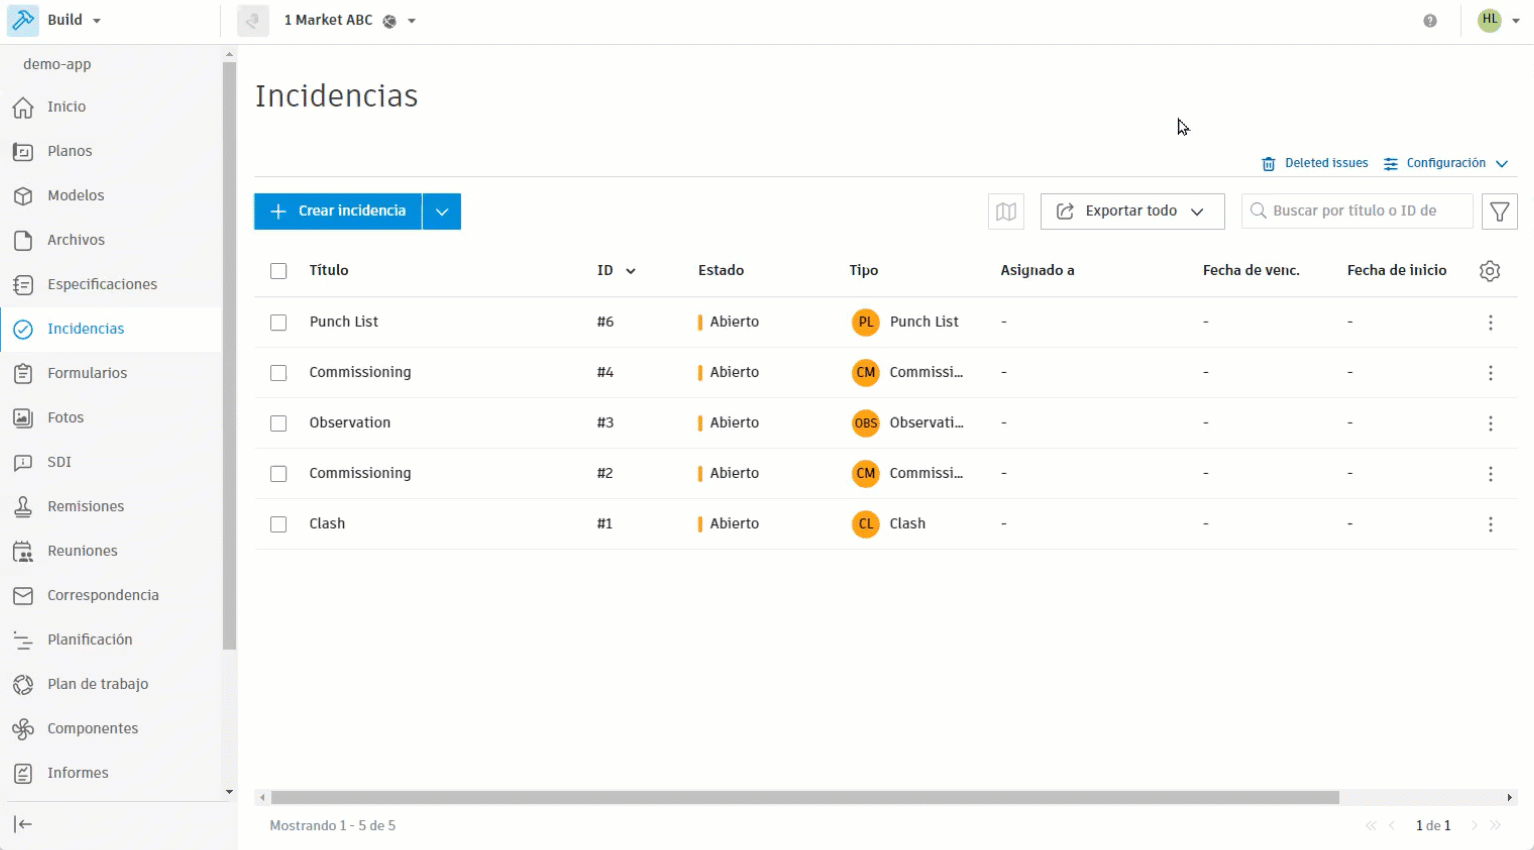Open more options for Clash row

pyautogui.click(x=1490, y=524)
